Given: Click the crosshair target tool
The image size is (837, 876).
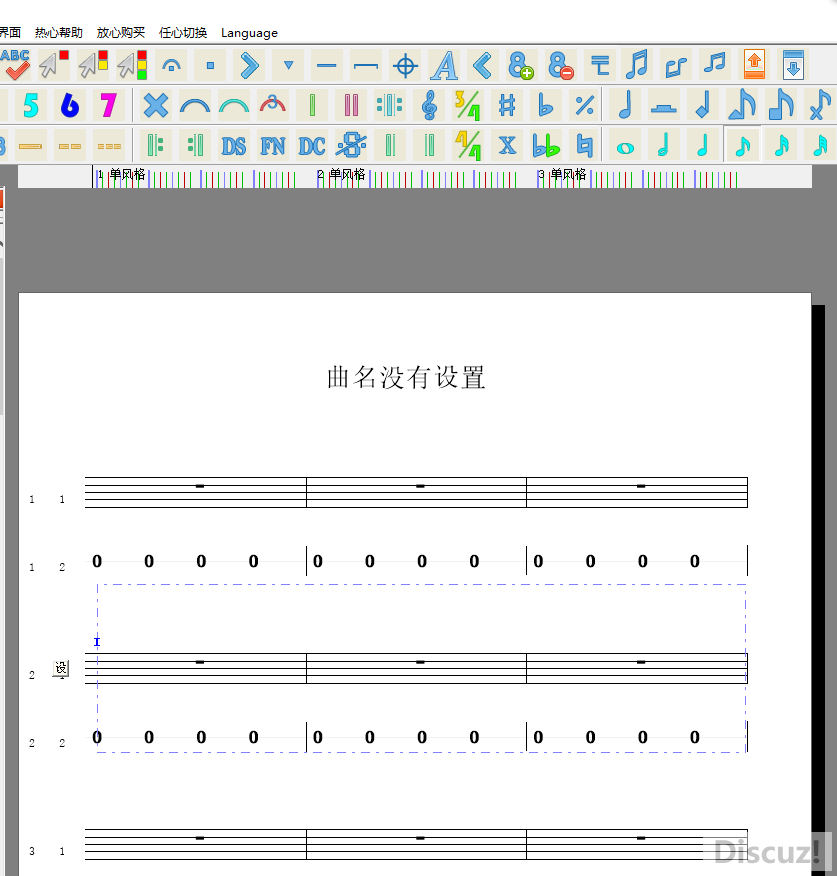Looking at the screenshot, I should pos(405,65).
